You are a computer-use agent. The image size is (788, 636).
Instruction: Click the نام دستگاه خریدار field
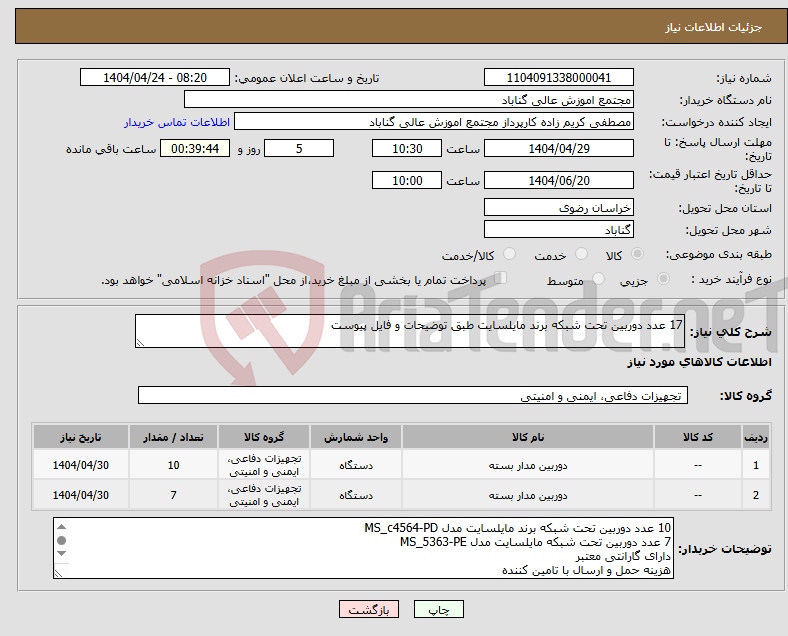point(409,99)
